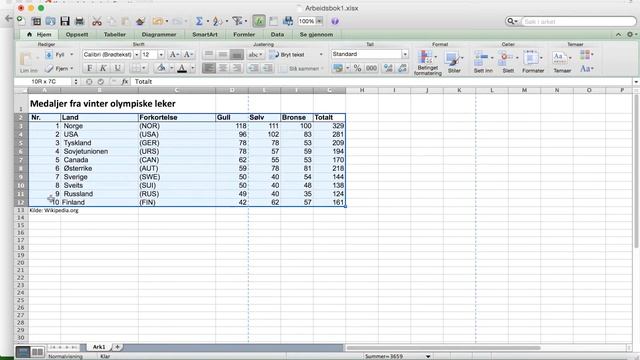
Task: Click Betinget formatering button
Action: coord(427,62)
